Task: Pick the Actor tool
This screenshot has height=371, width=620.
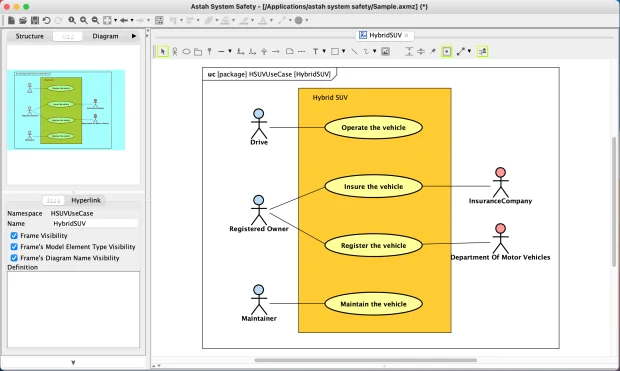Action: pos(174,51)
